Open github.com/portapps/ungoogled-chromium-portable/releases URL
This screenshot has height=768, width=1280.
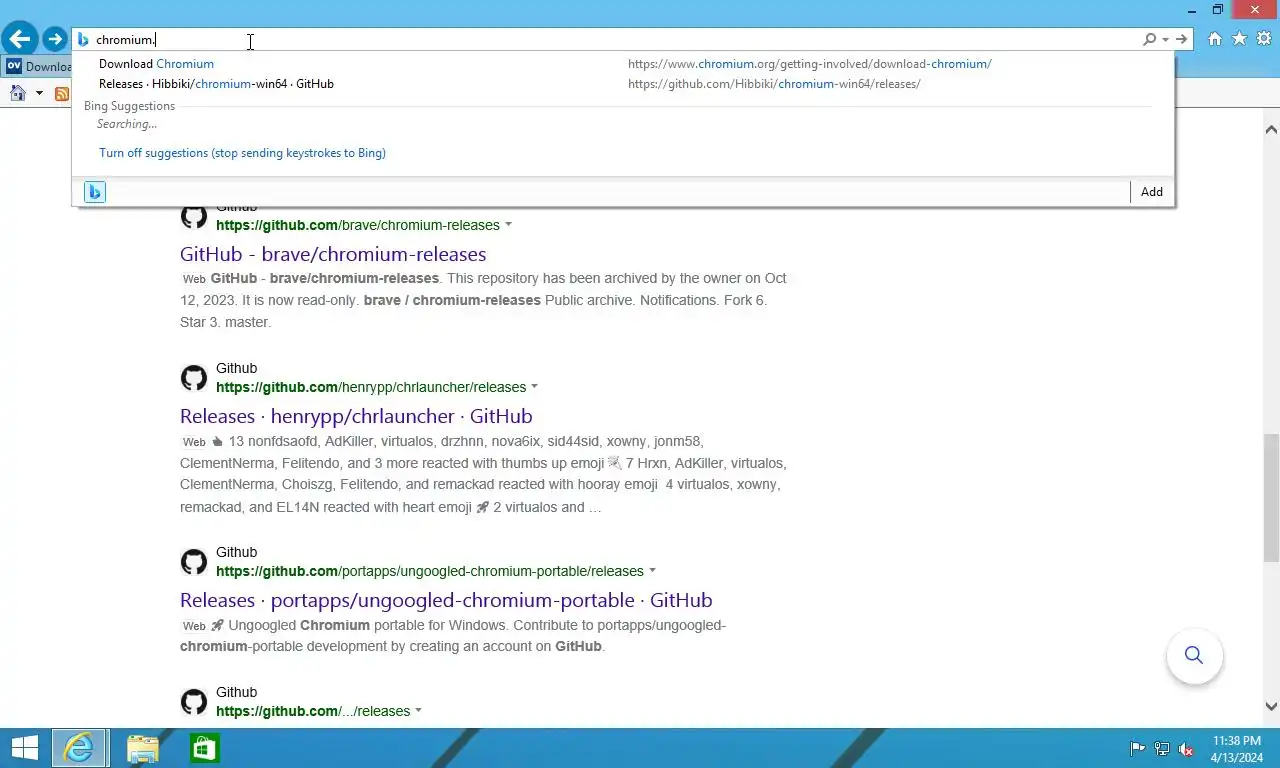430,571
